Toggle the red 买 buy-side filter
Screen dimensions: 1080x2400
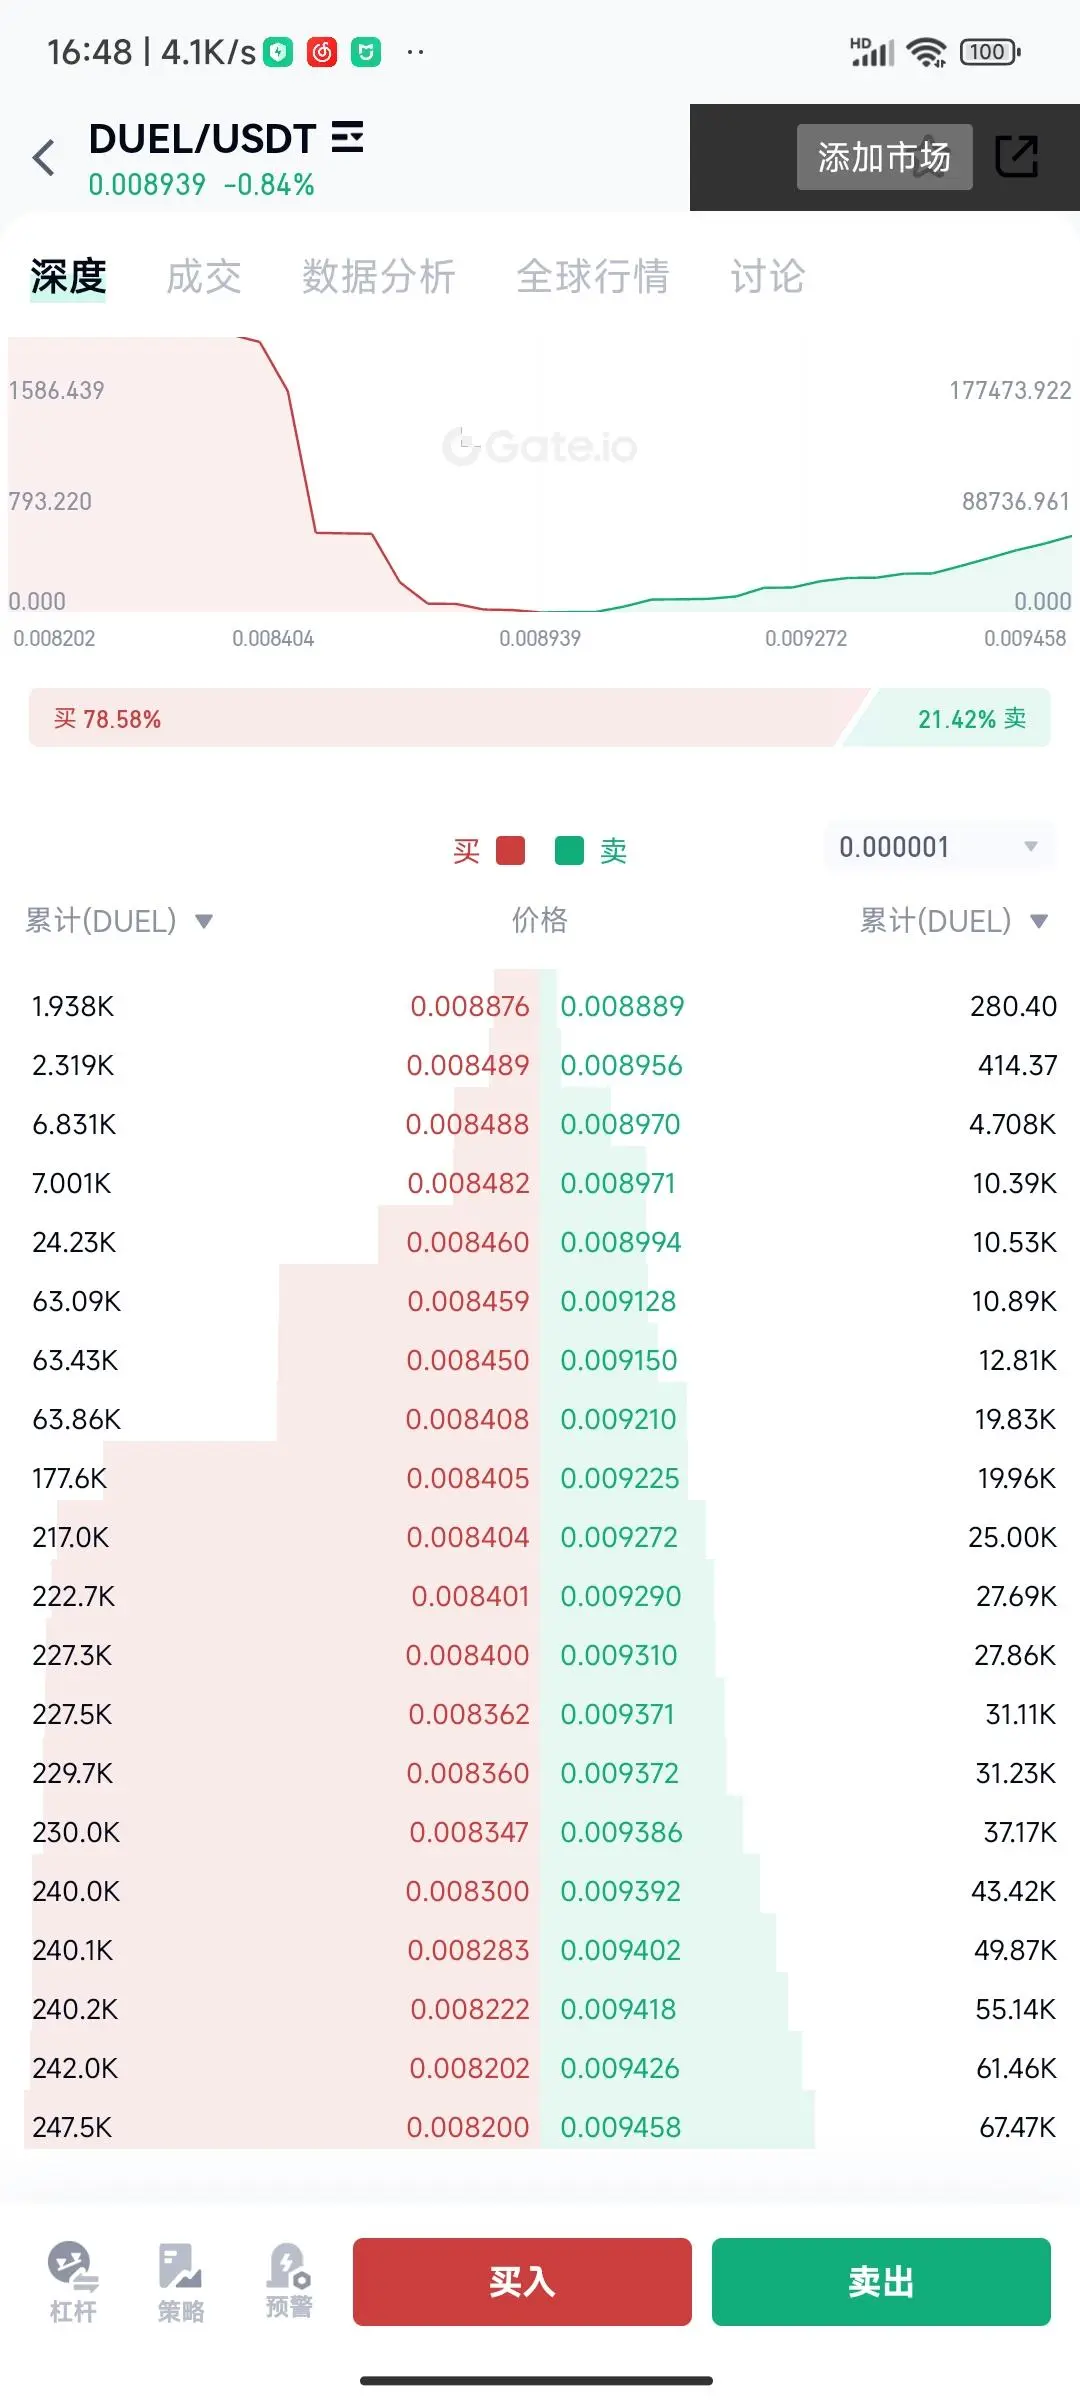click(489, 851)
